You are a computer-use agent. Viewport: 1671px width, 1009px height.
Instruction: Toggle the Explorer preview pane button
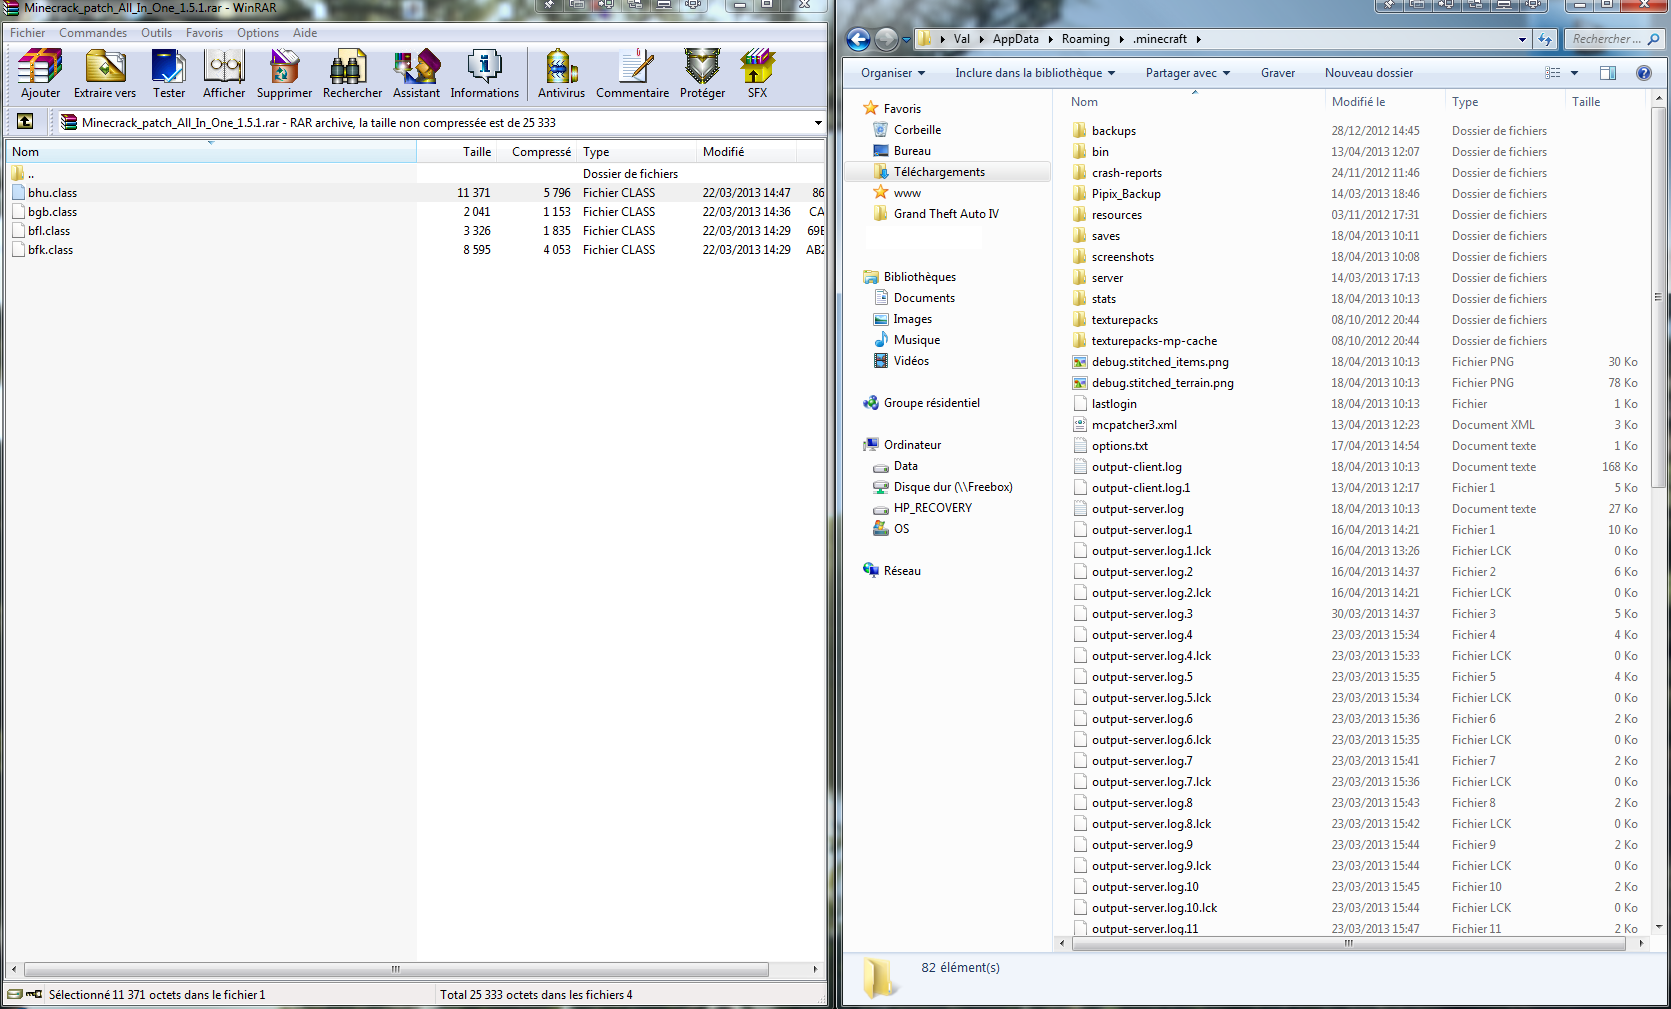click(x=1608, y=73)
